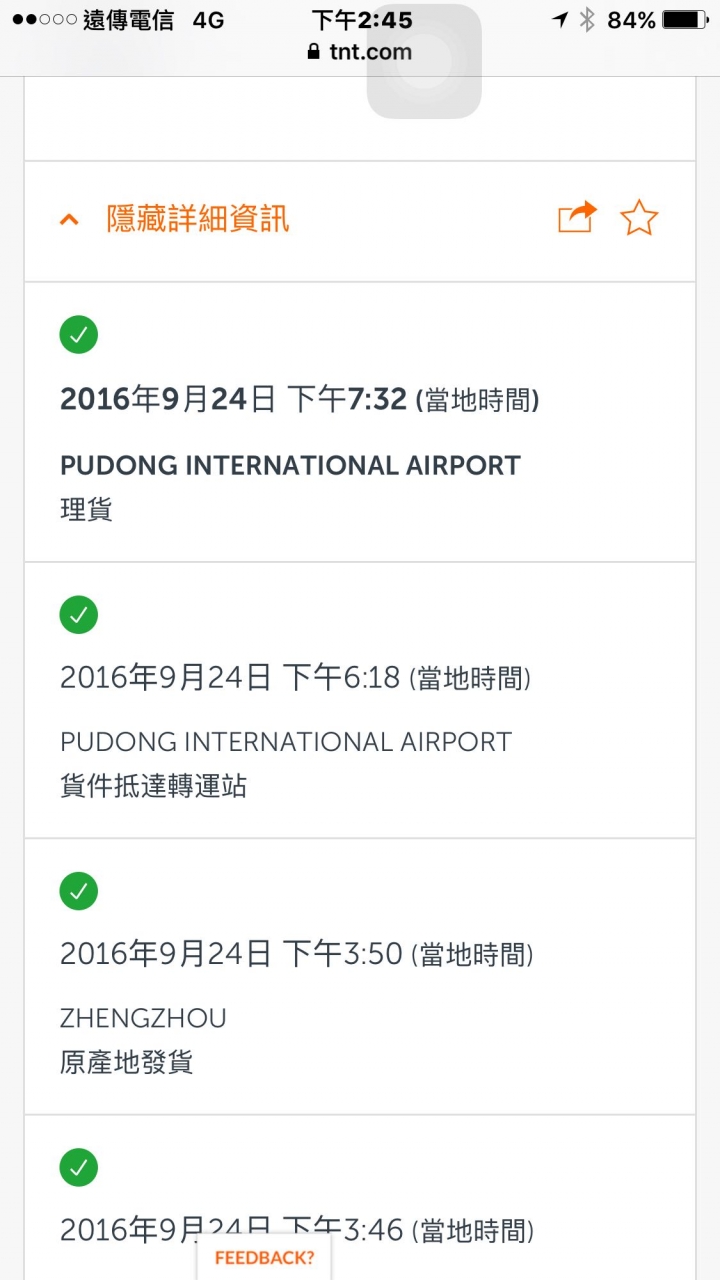
Task: Tap the green checkmark for 下午7:32 event
Action: 79,334
